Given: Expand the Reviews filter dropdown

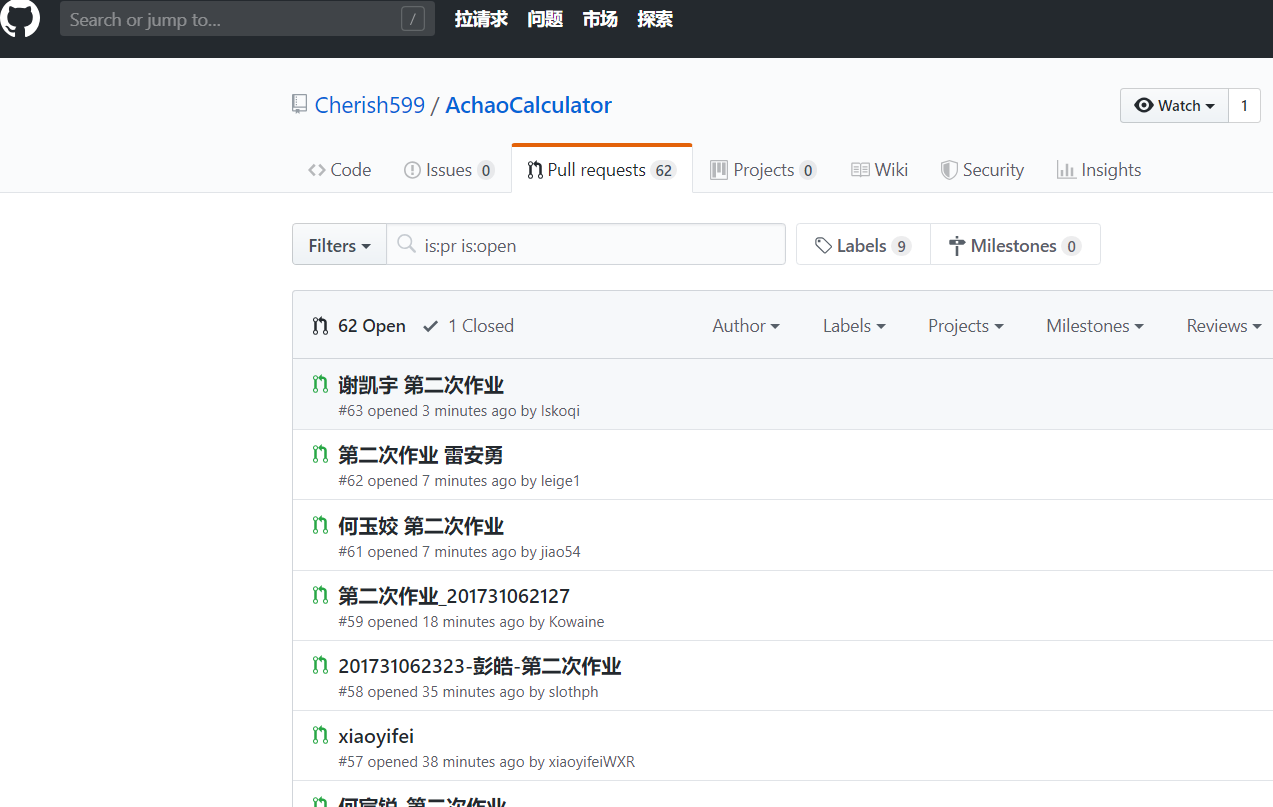Looking at the screenshot, I should (x=1224, y=326).
